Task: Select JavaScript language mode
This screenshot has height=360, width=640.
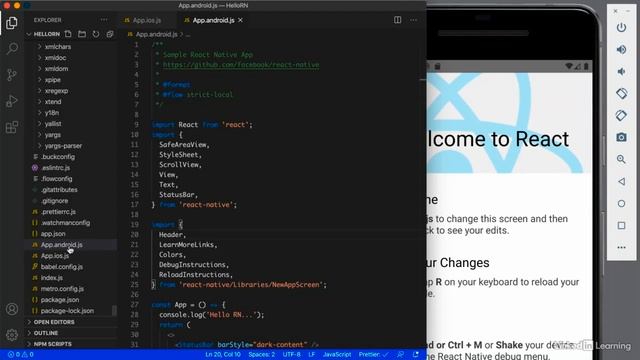Action: [x=337, y=354]
